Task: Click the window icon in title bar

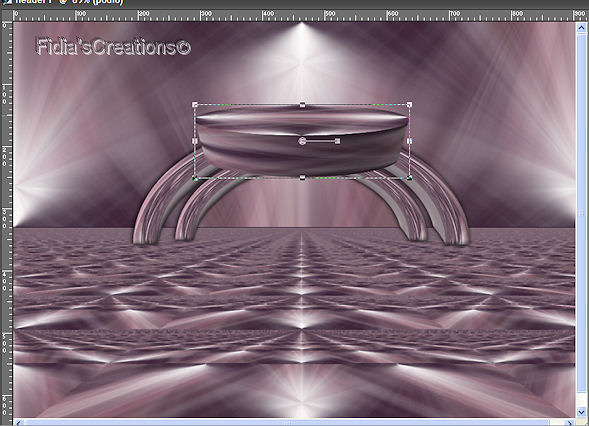Action: tap(7, 2)
